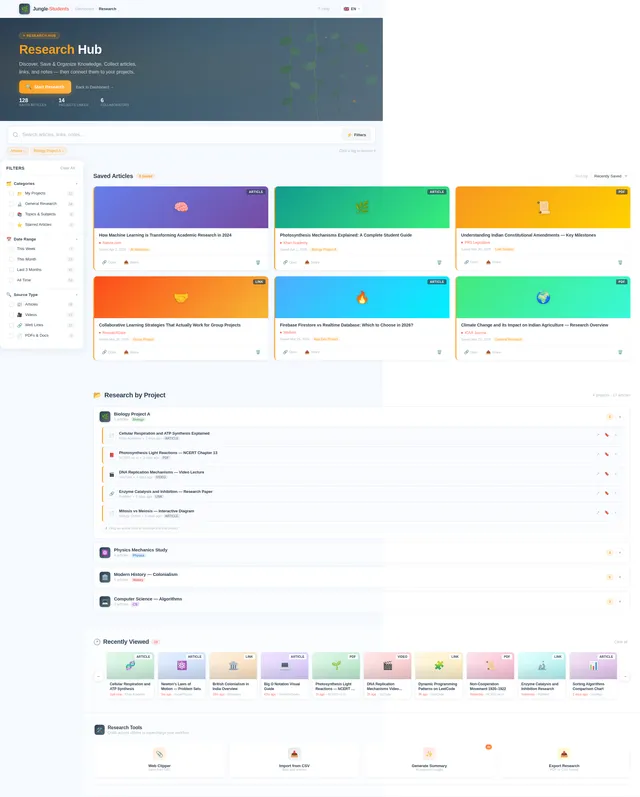Collapse the Categories filter section
This screenshot has width=640, height=797.
[76, 183]
